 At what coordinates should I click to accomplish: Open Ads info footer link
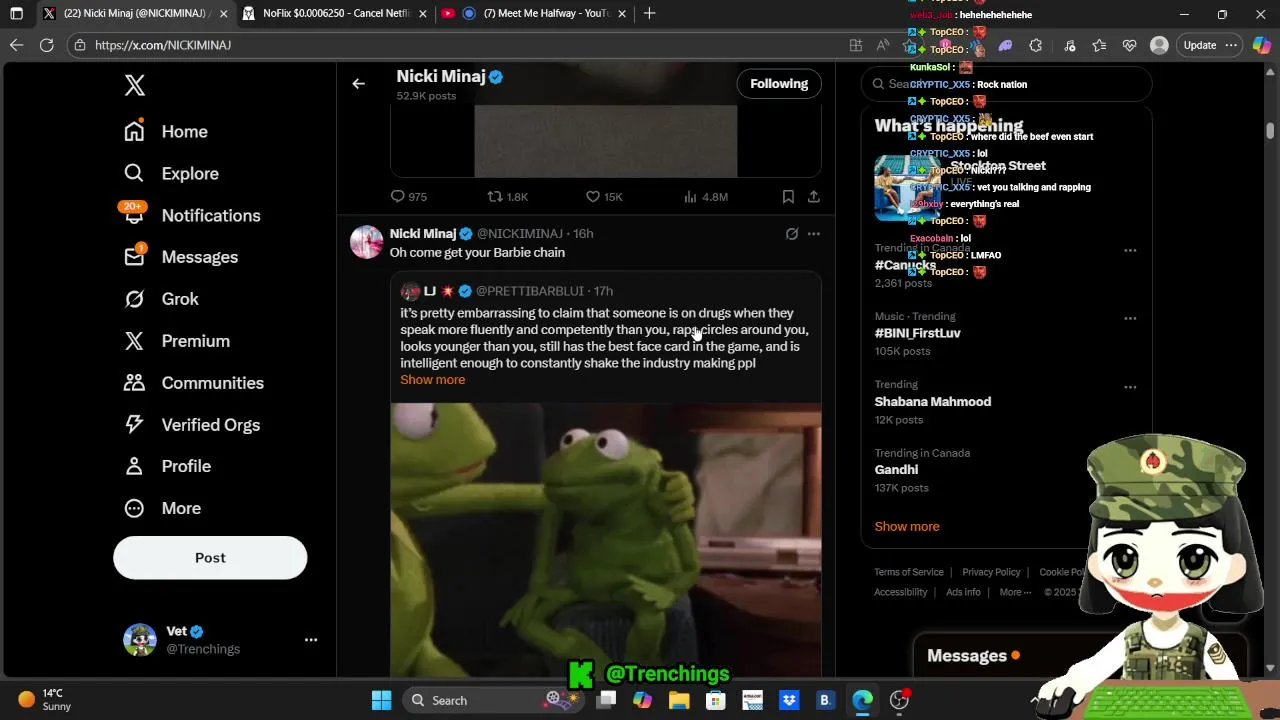click(x=963, y=592)
